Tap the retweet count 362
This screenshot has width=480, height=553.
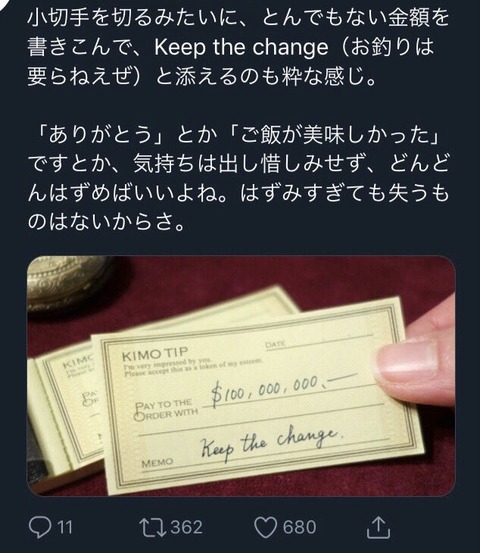(187, 527)
